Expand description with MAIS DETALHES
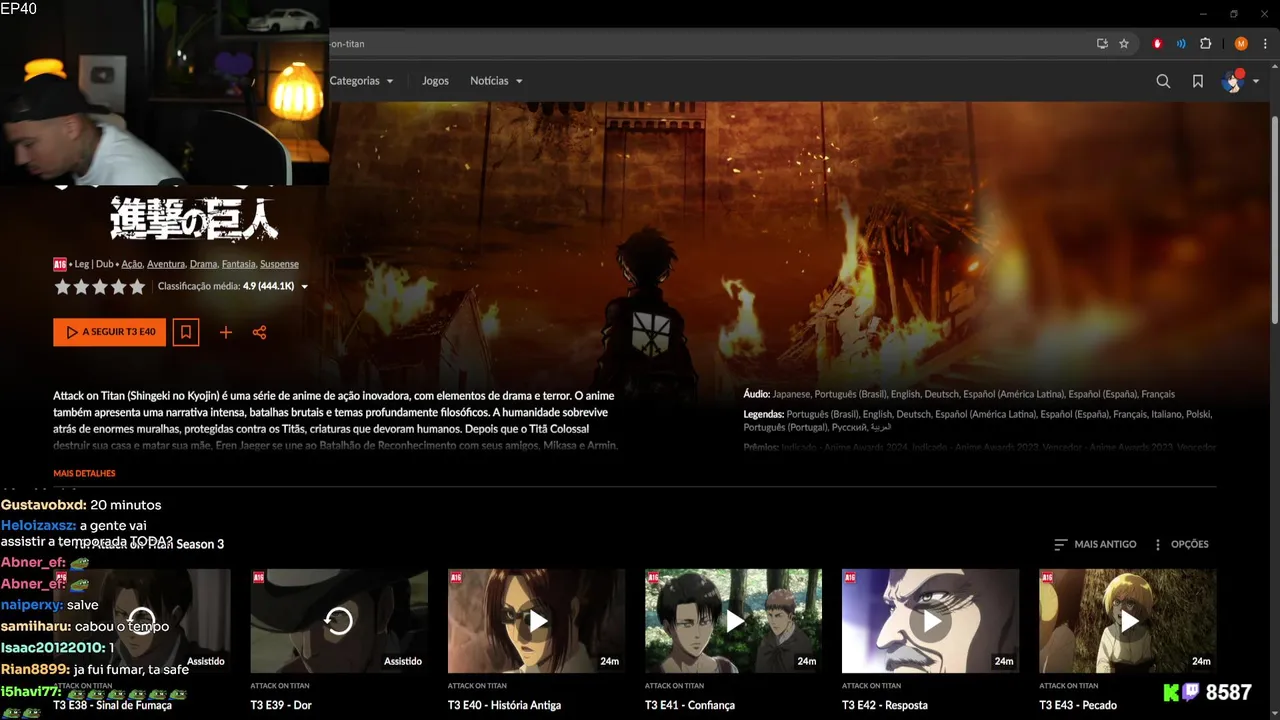The width and height of the screenshot is (1280, 720). tap(84, 473)
